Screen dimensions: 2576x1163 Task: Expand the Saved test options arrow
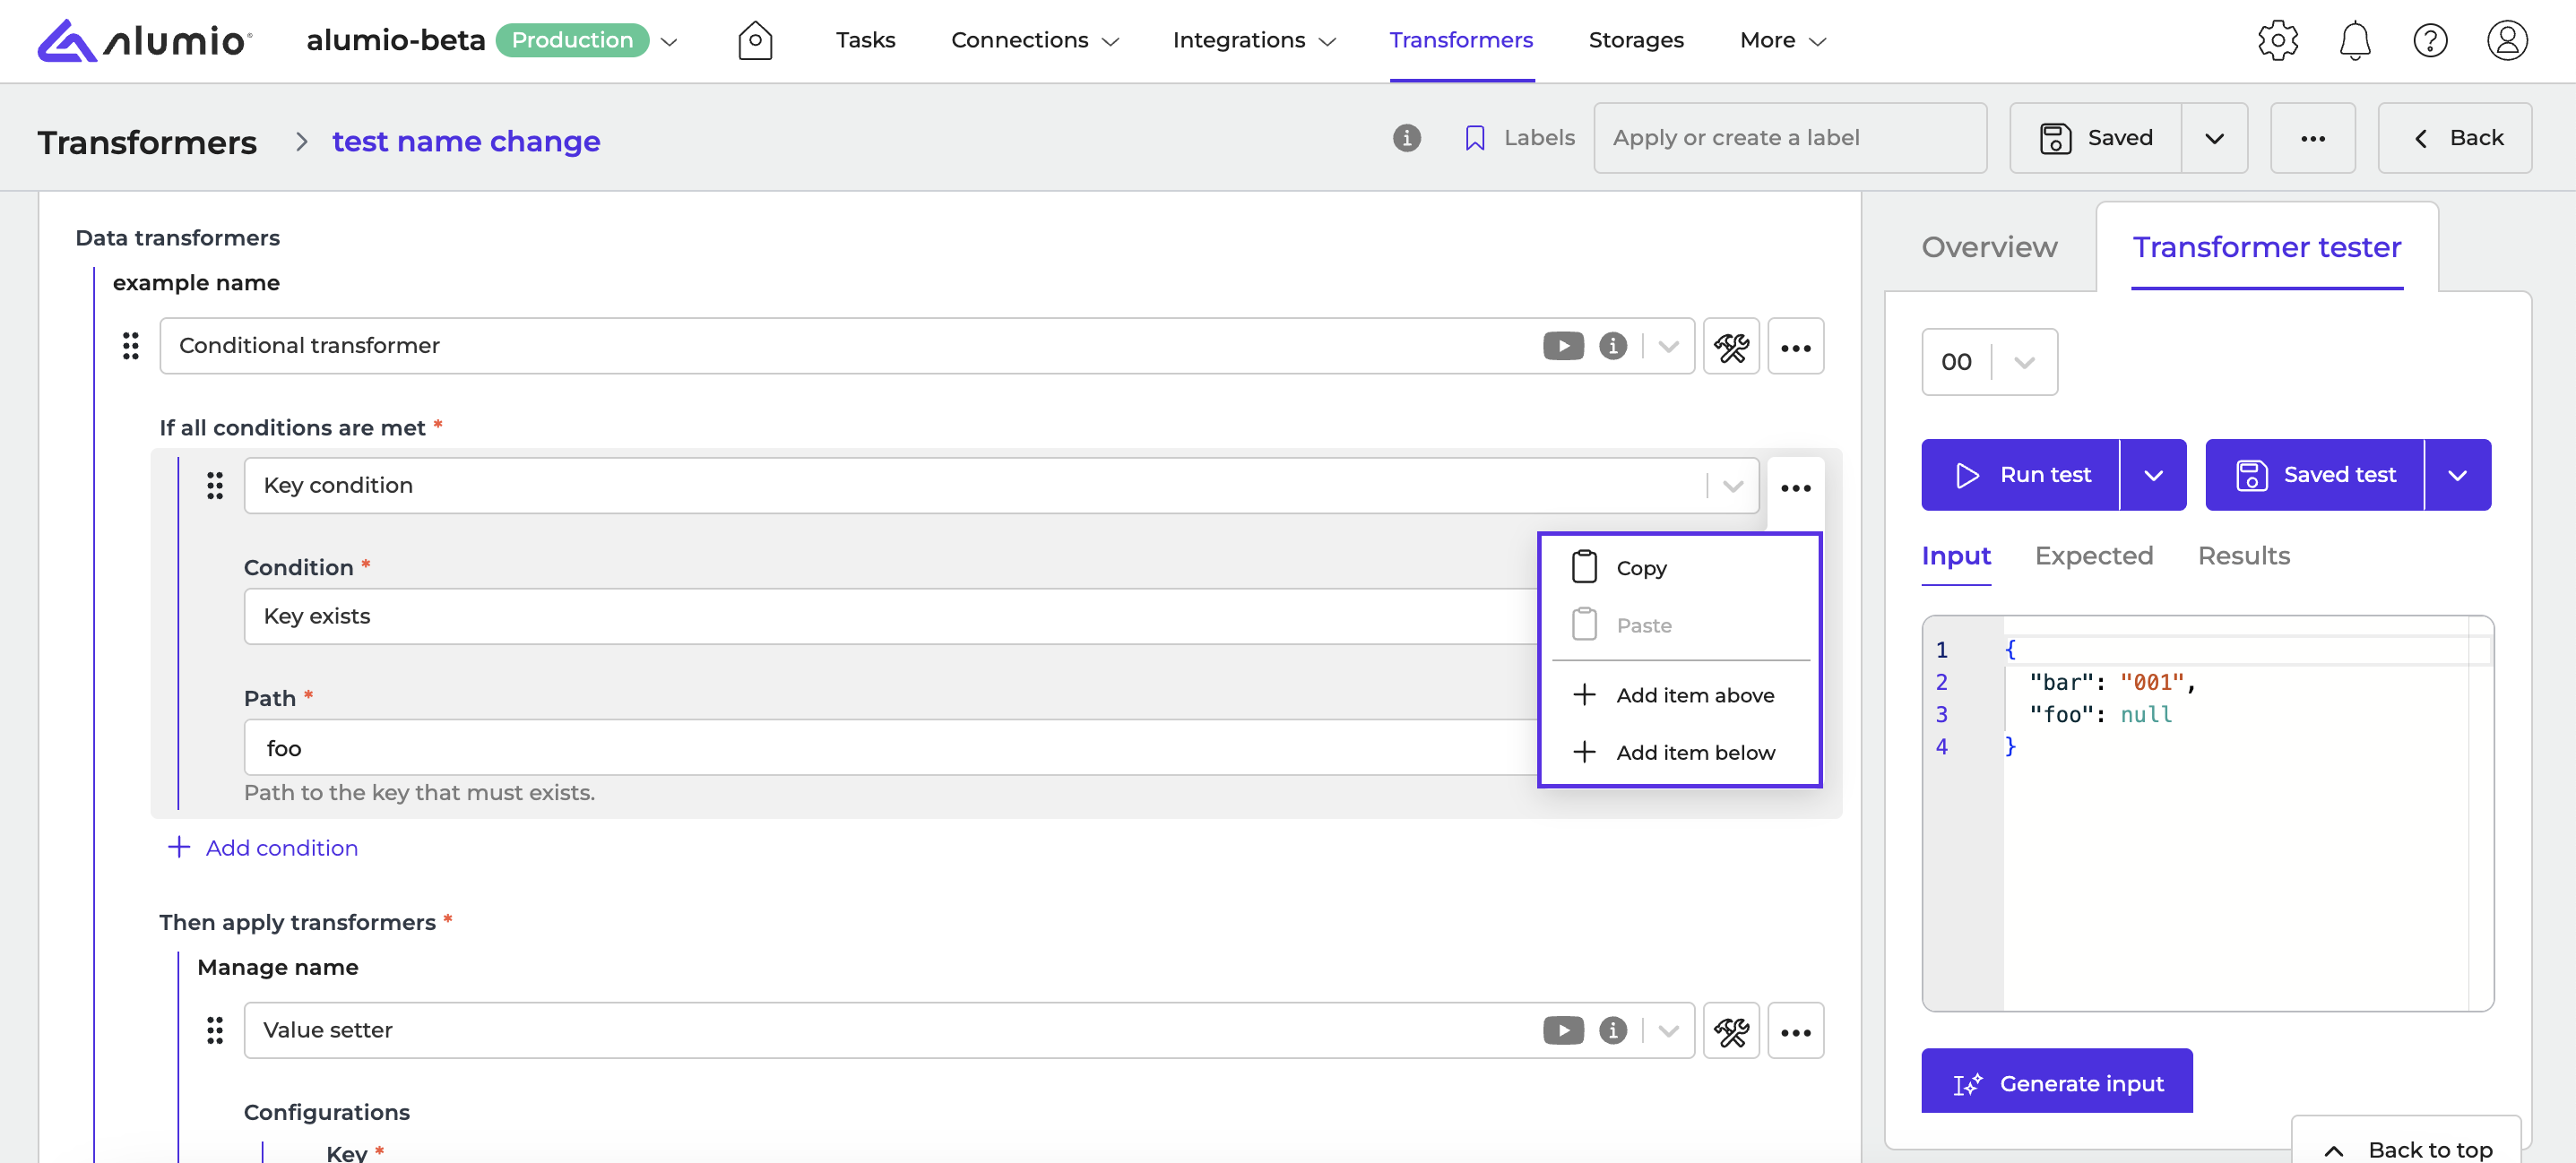(x=2457, y=475)
